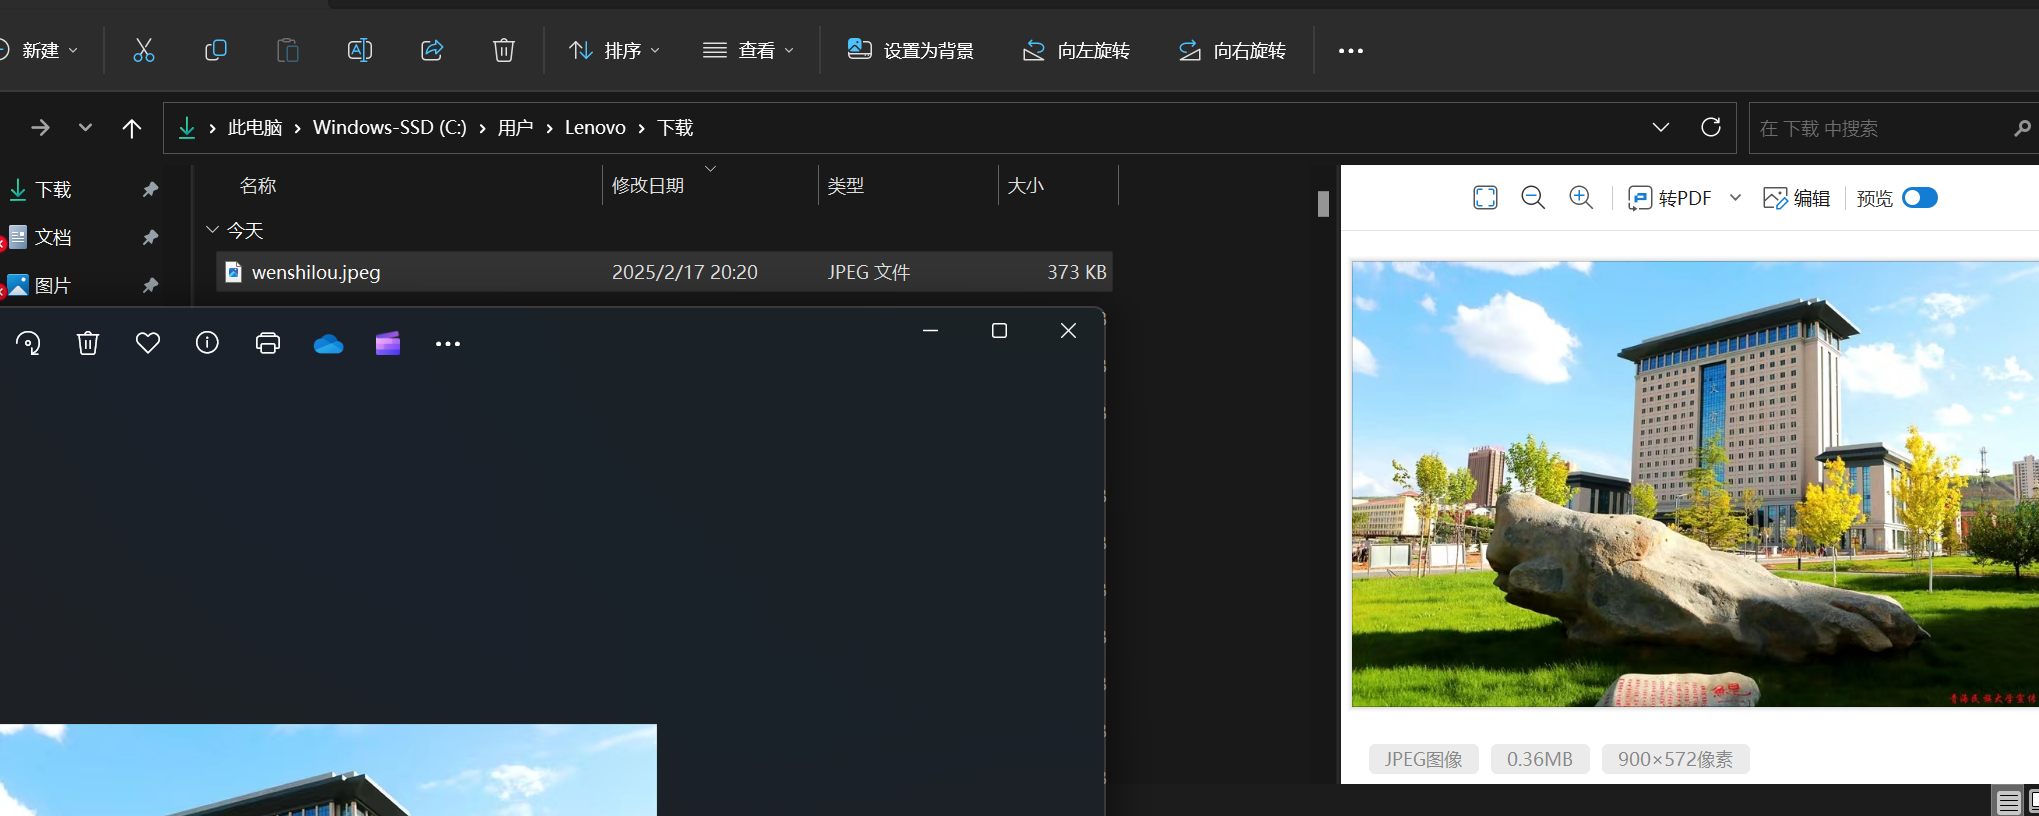Collapse the 今天 group
This screenshot has width=2039, height=816.
click(x=212, y=230)
